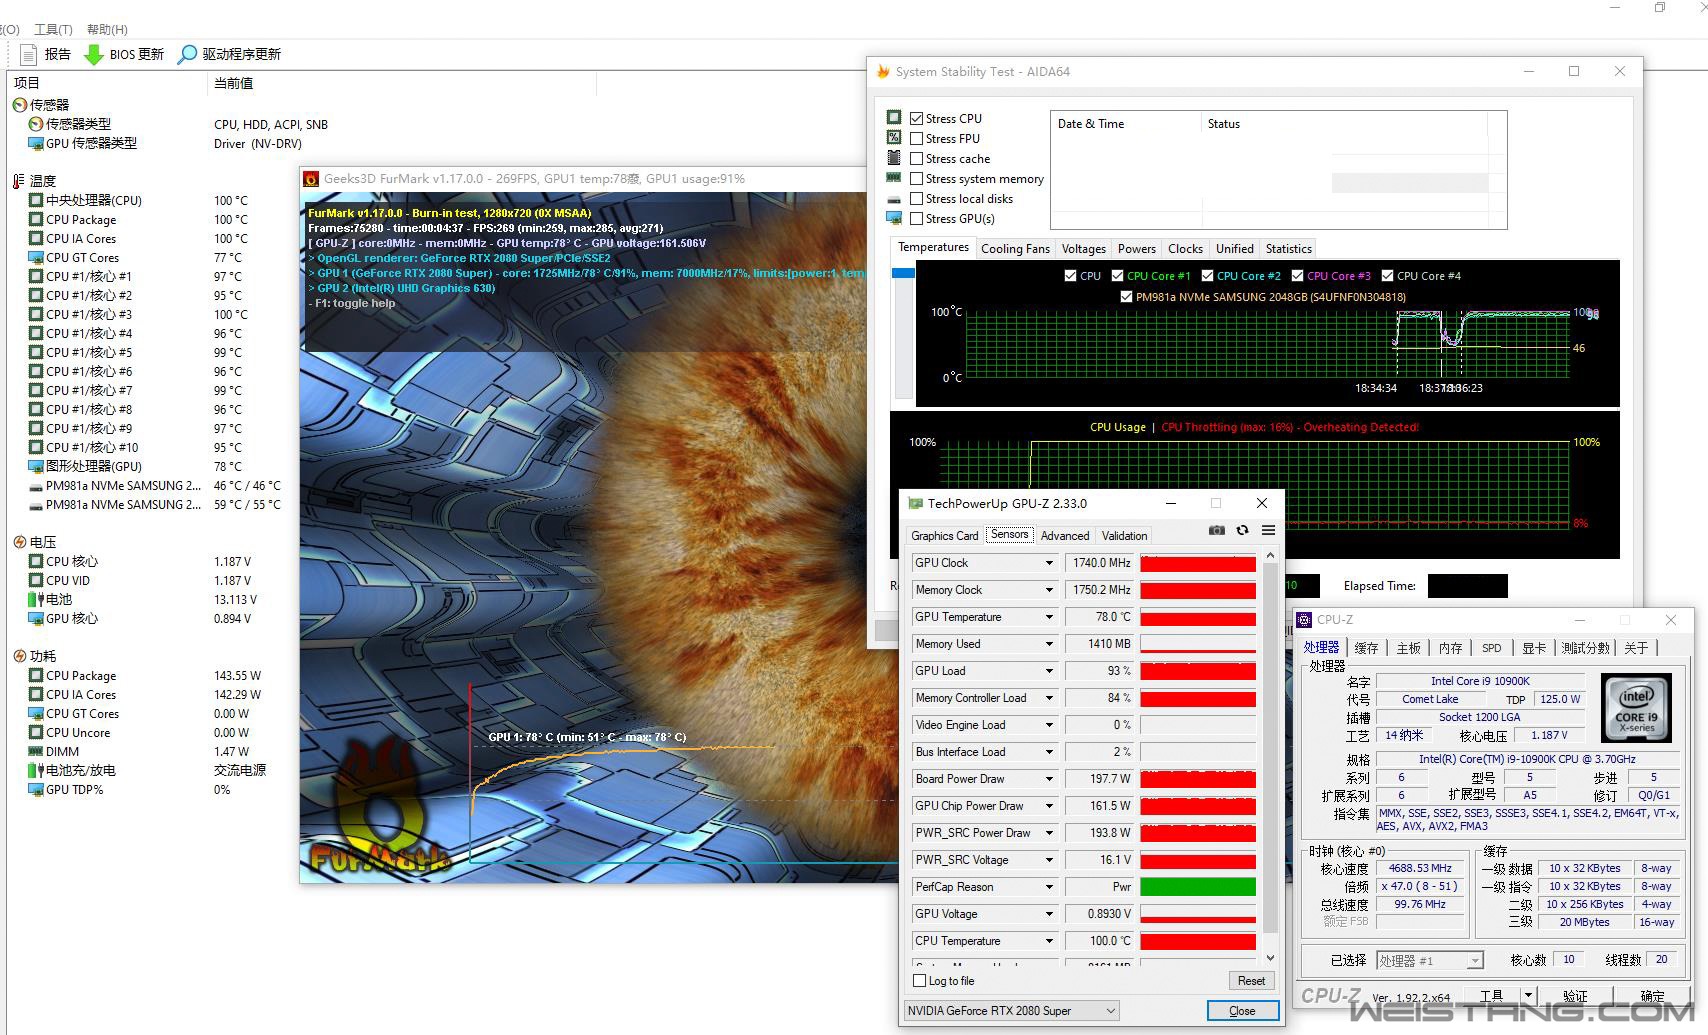Image resolution: width=1708 pixels, height=1035 pixels.
Task: Toggle CPU Core #1 graph checkbox
Action: (x=1117, y=276)
